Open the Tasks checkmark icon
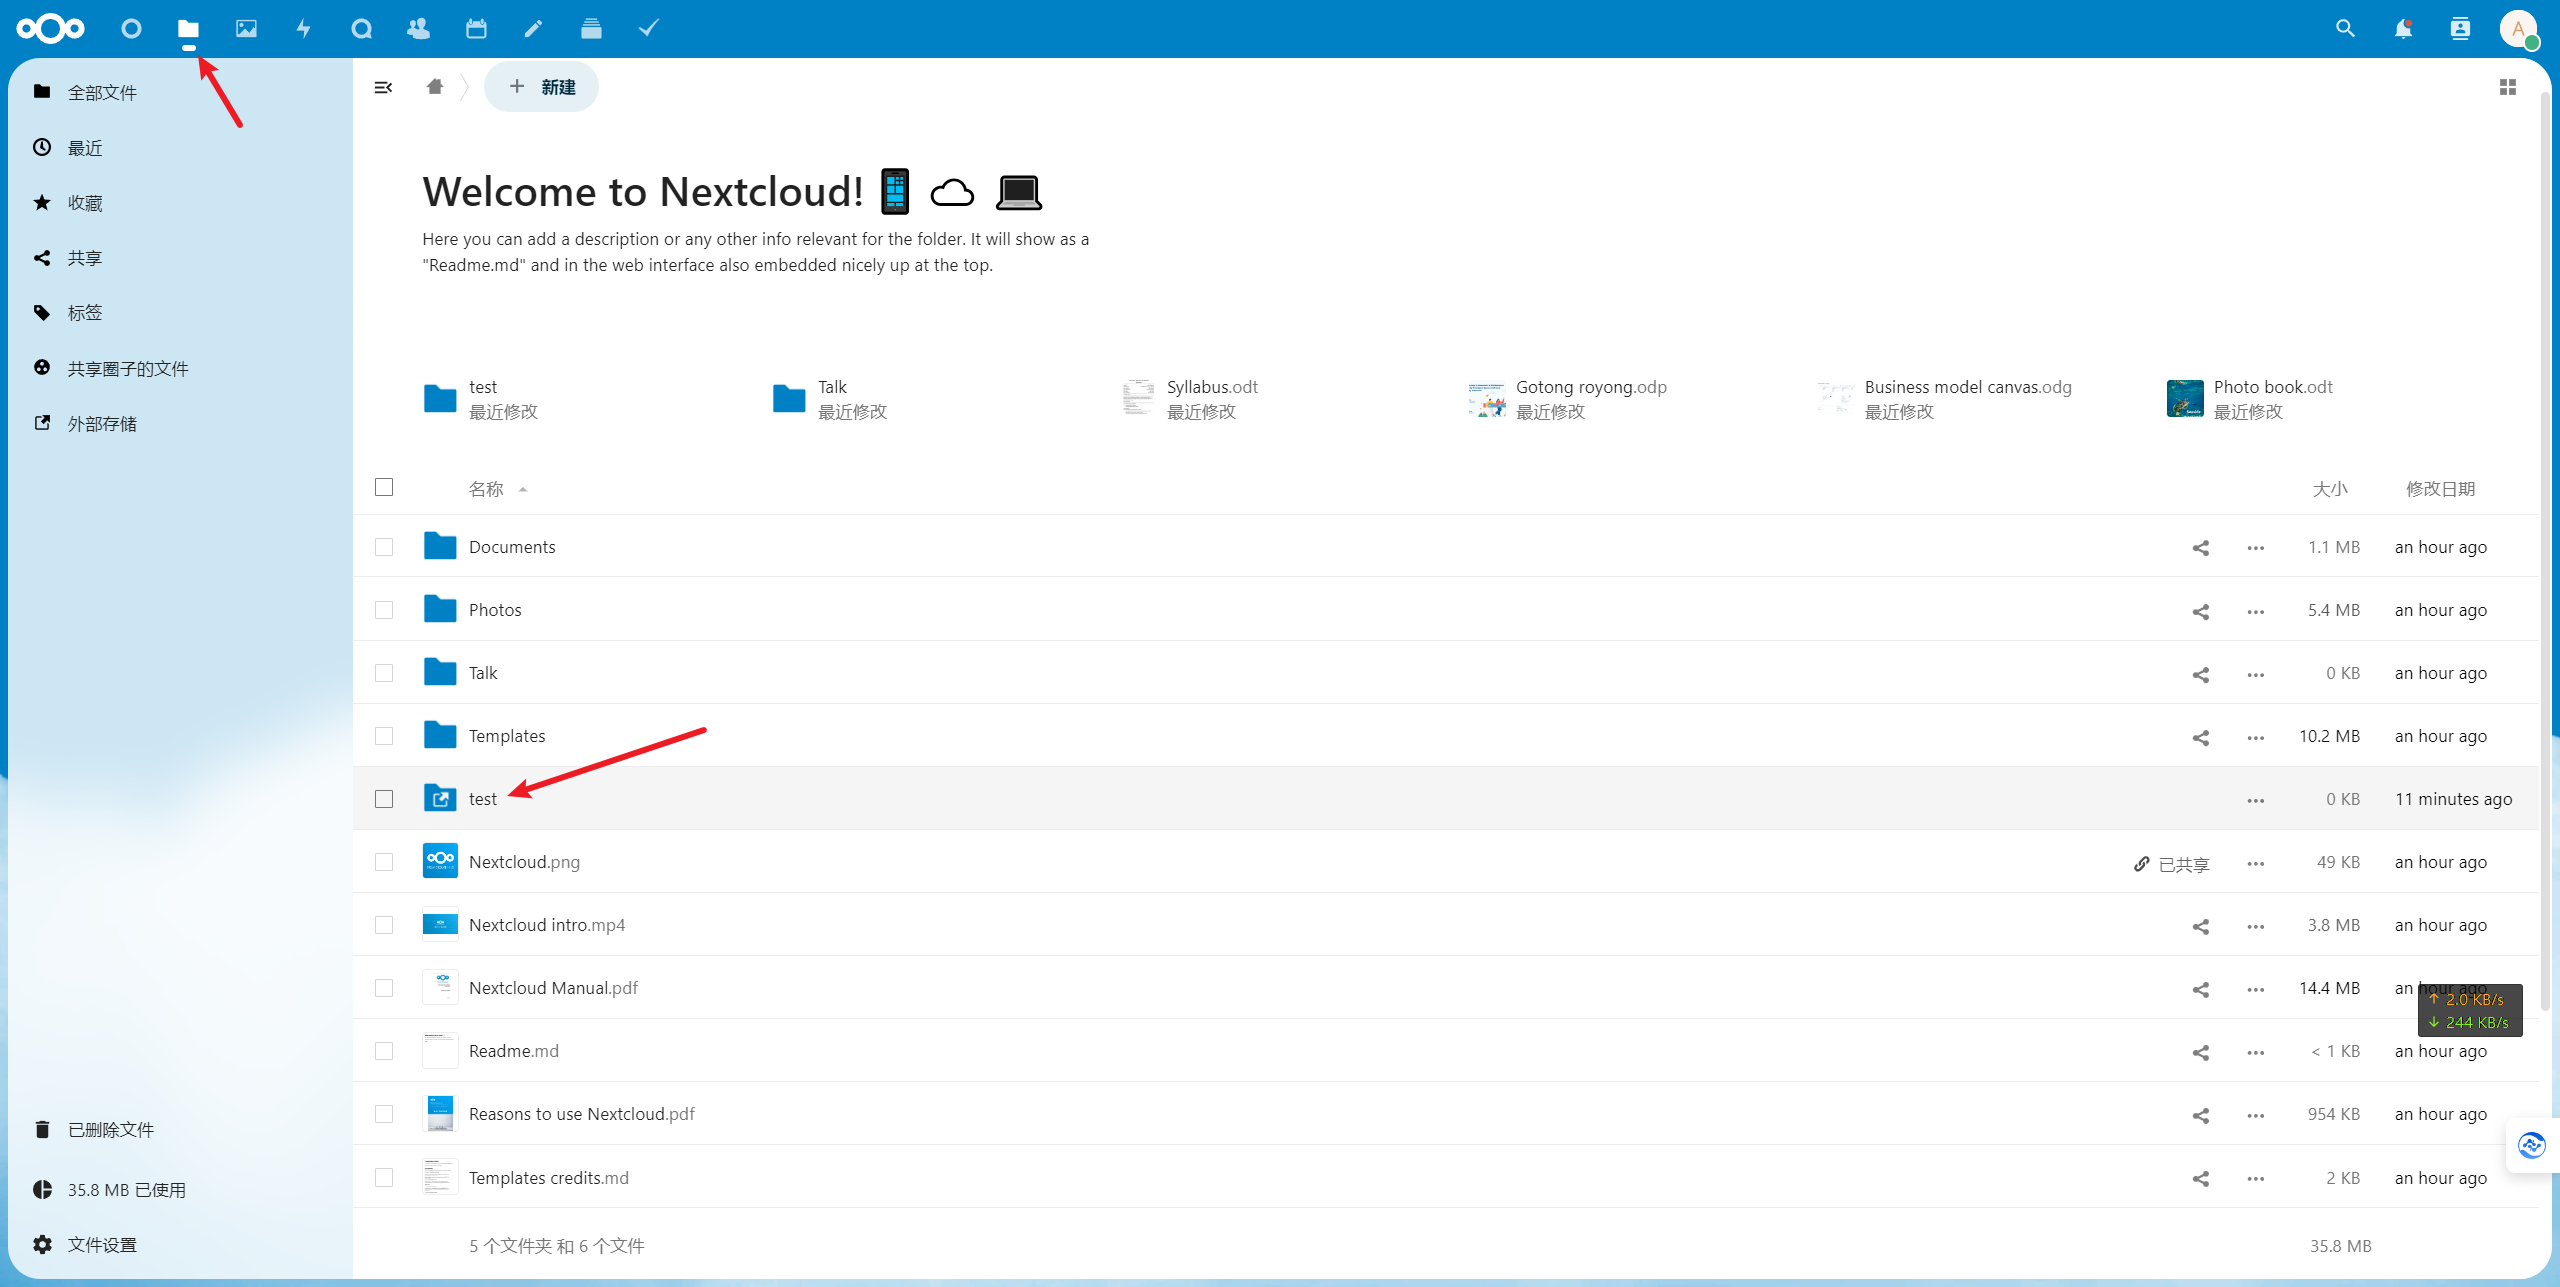 (648, 28)
